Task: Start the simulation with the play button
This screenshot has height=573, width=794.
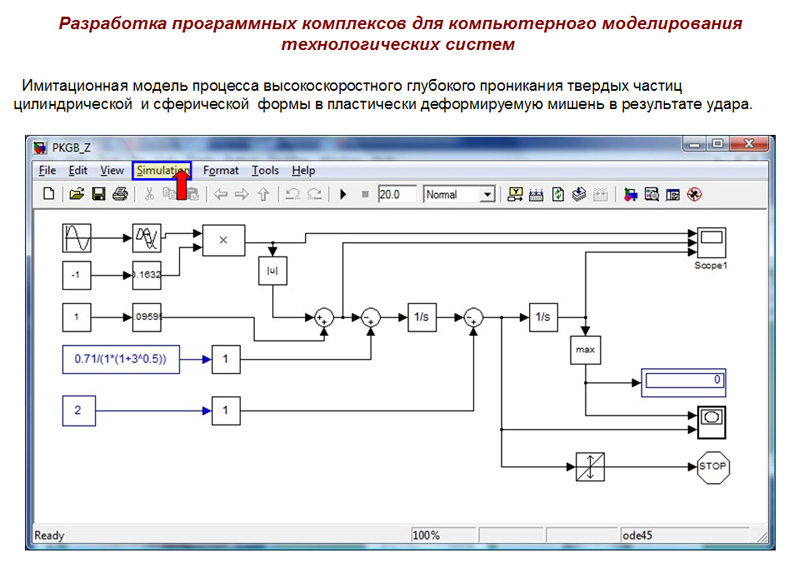Action: [x=343, y=194]
